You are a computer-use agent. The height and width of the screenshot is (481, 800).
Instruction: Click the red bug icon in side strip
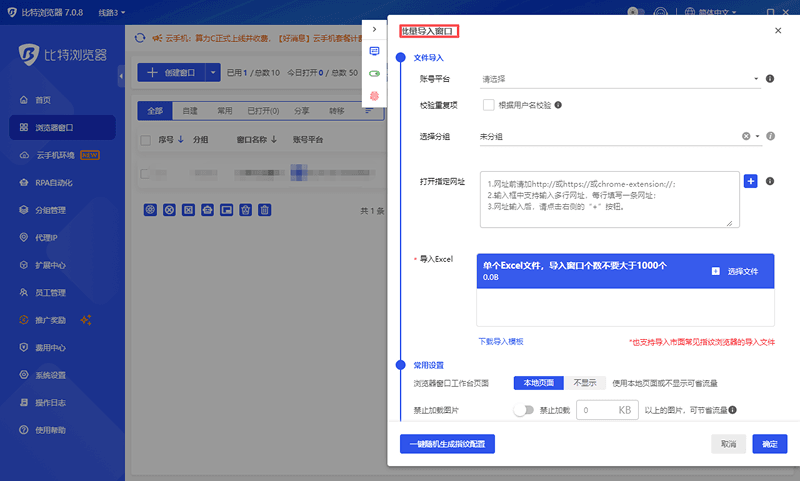pos(374,96)
